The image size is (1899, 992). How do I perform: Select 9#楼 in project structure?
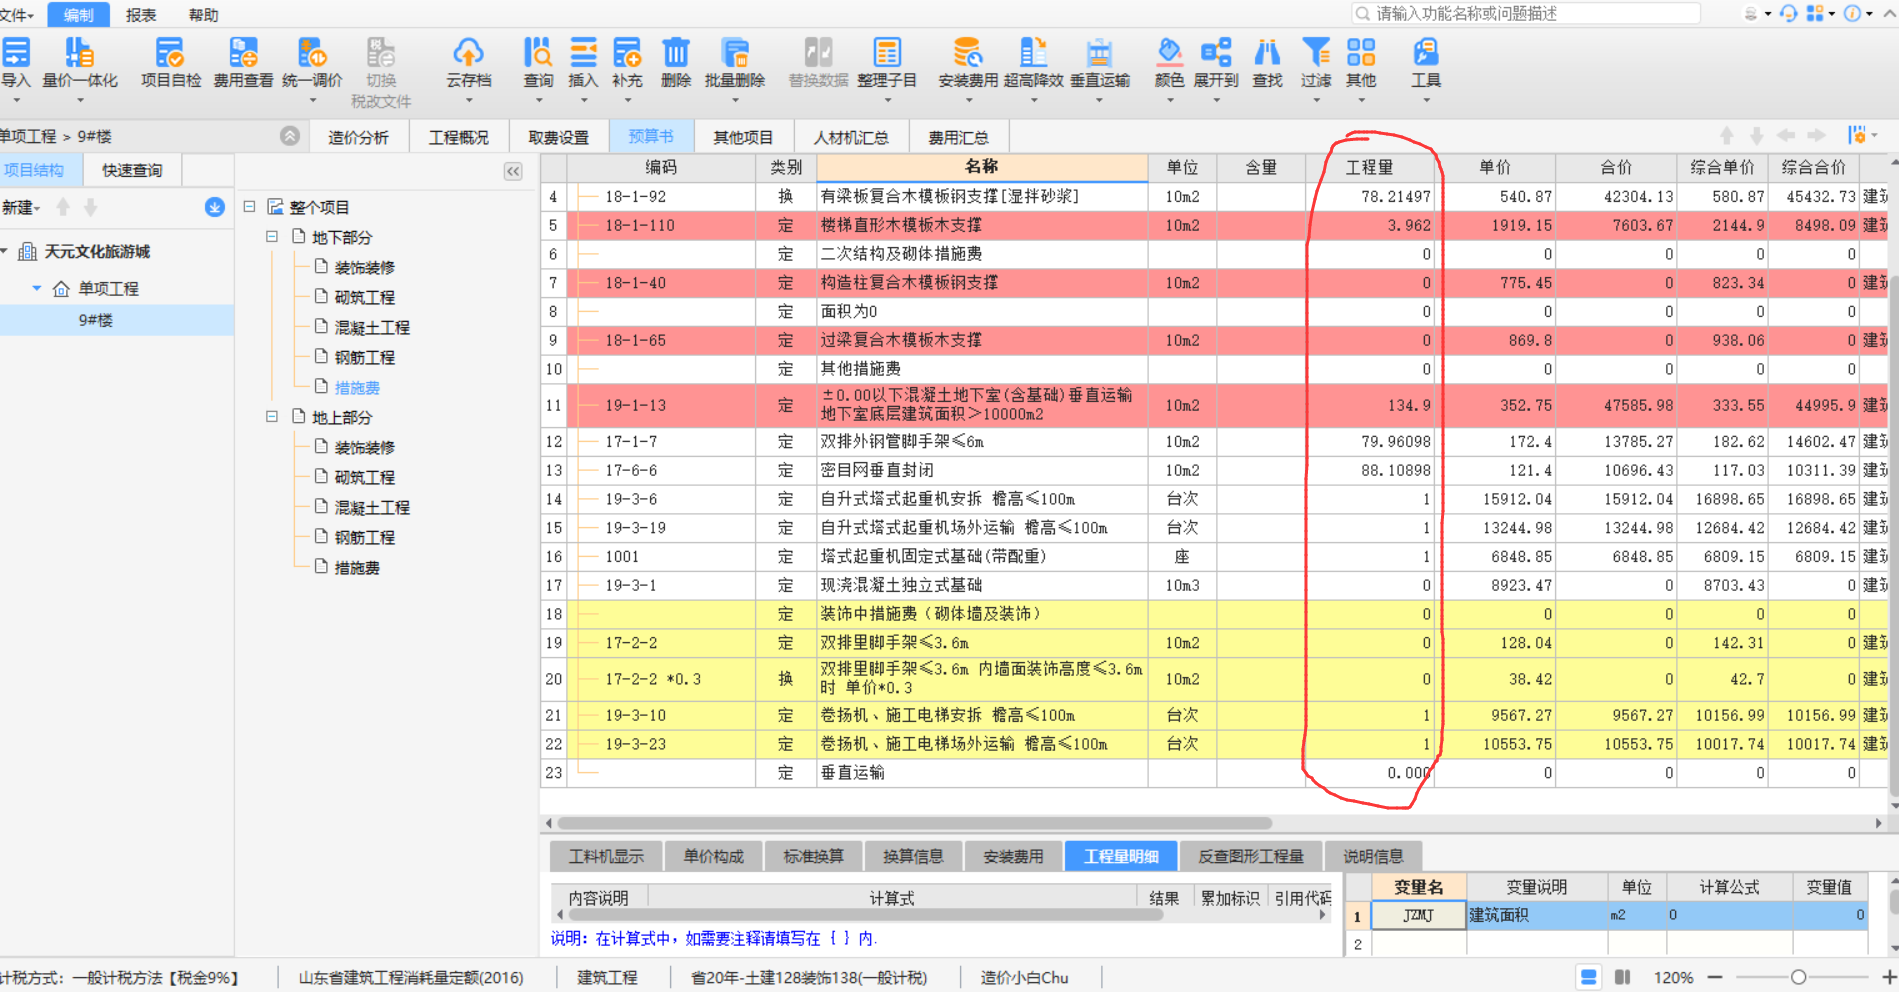coord(96,320)
